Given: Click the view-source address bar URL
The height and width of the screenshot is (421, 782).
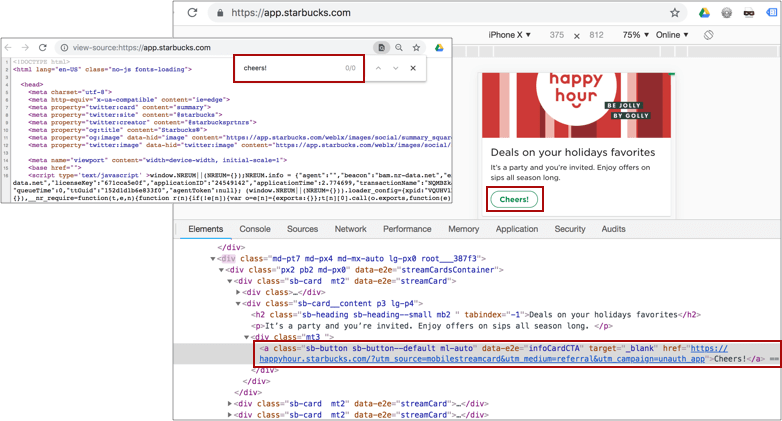Looking at the screenshot, I should (142, 48).
